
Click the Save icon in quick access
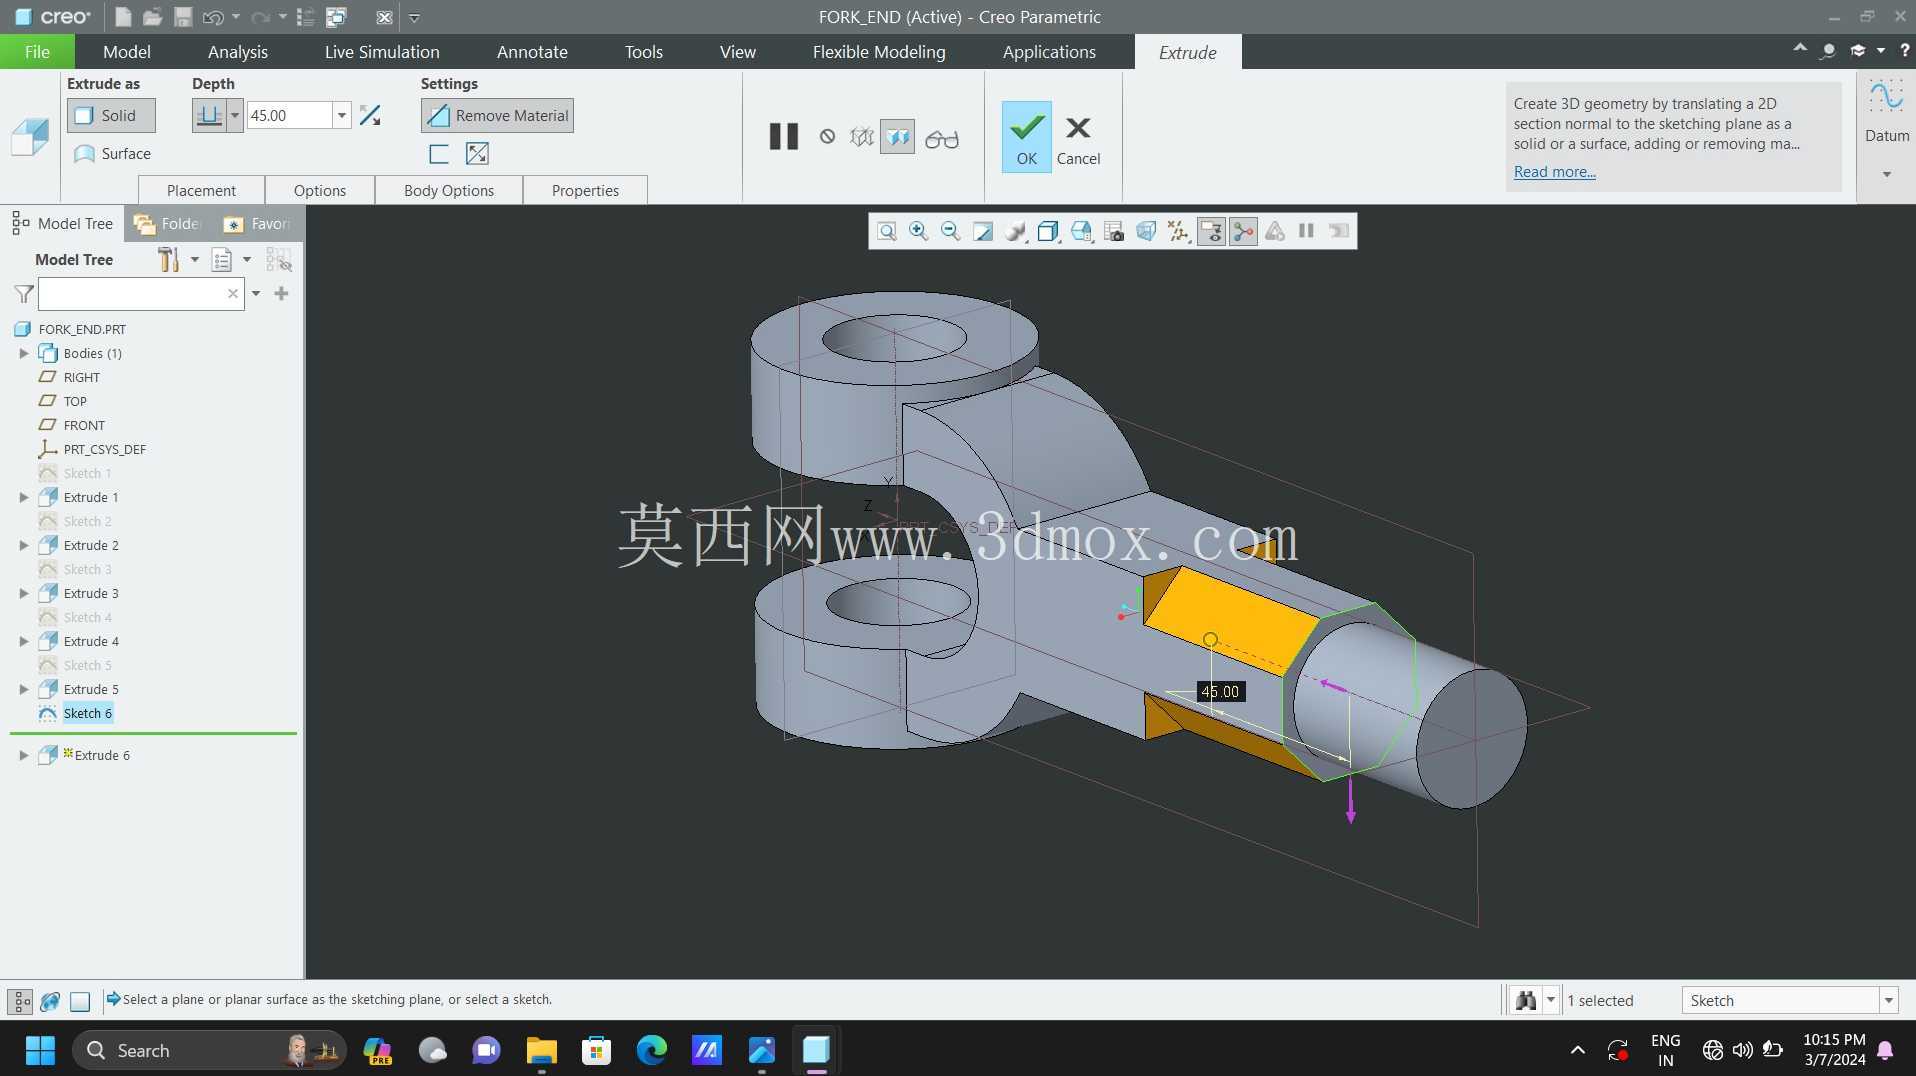tap(182, 17)
